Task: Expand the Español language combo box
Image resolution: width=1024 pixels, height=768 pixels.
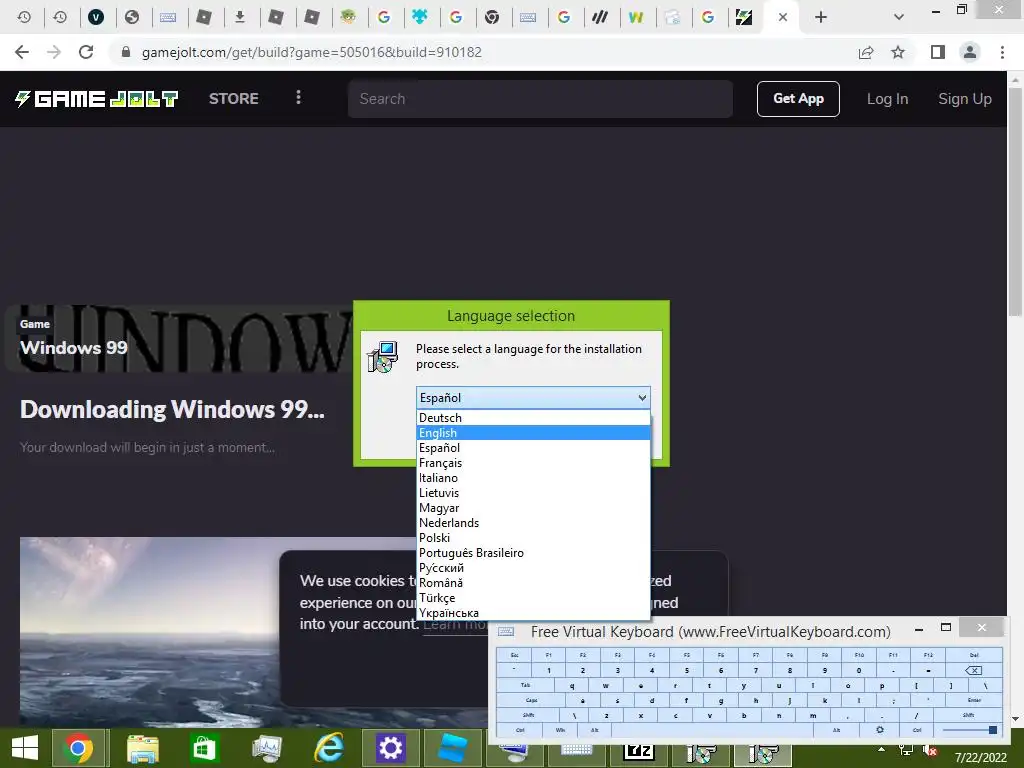Action: point(534,398)
